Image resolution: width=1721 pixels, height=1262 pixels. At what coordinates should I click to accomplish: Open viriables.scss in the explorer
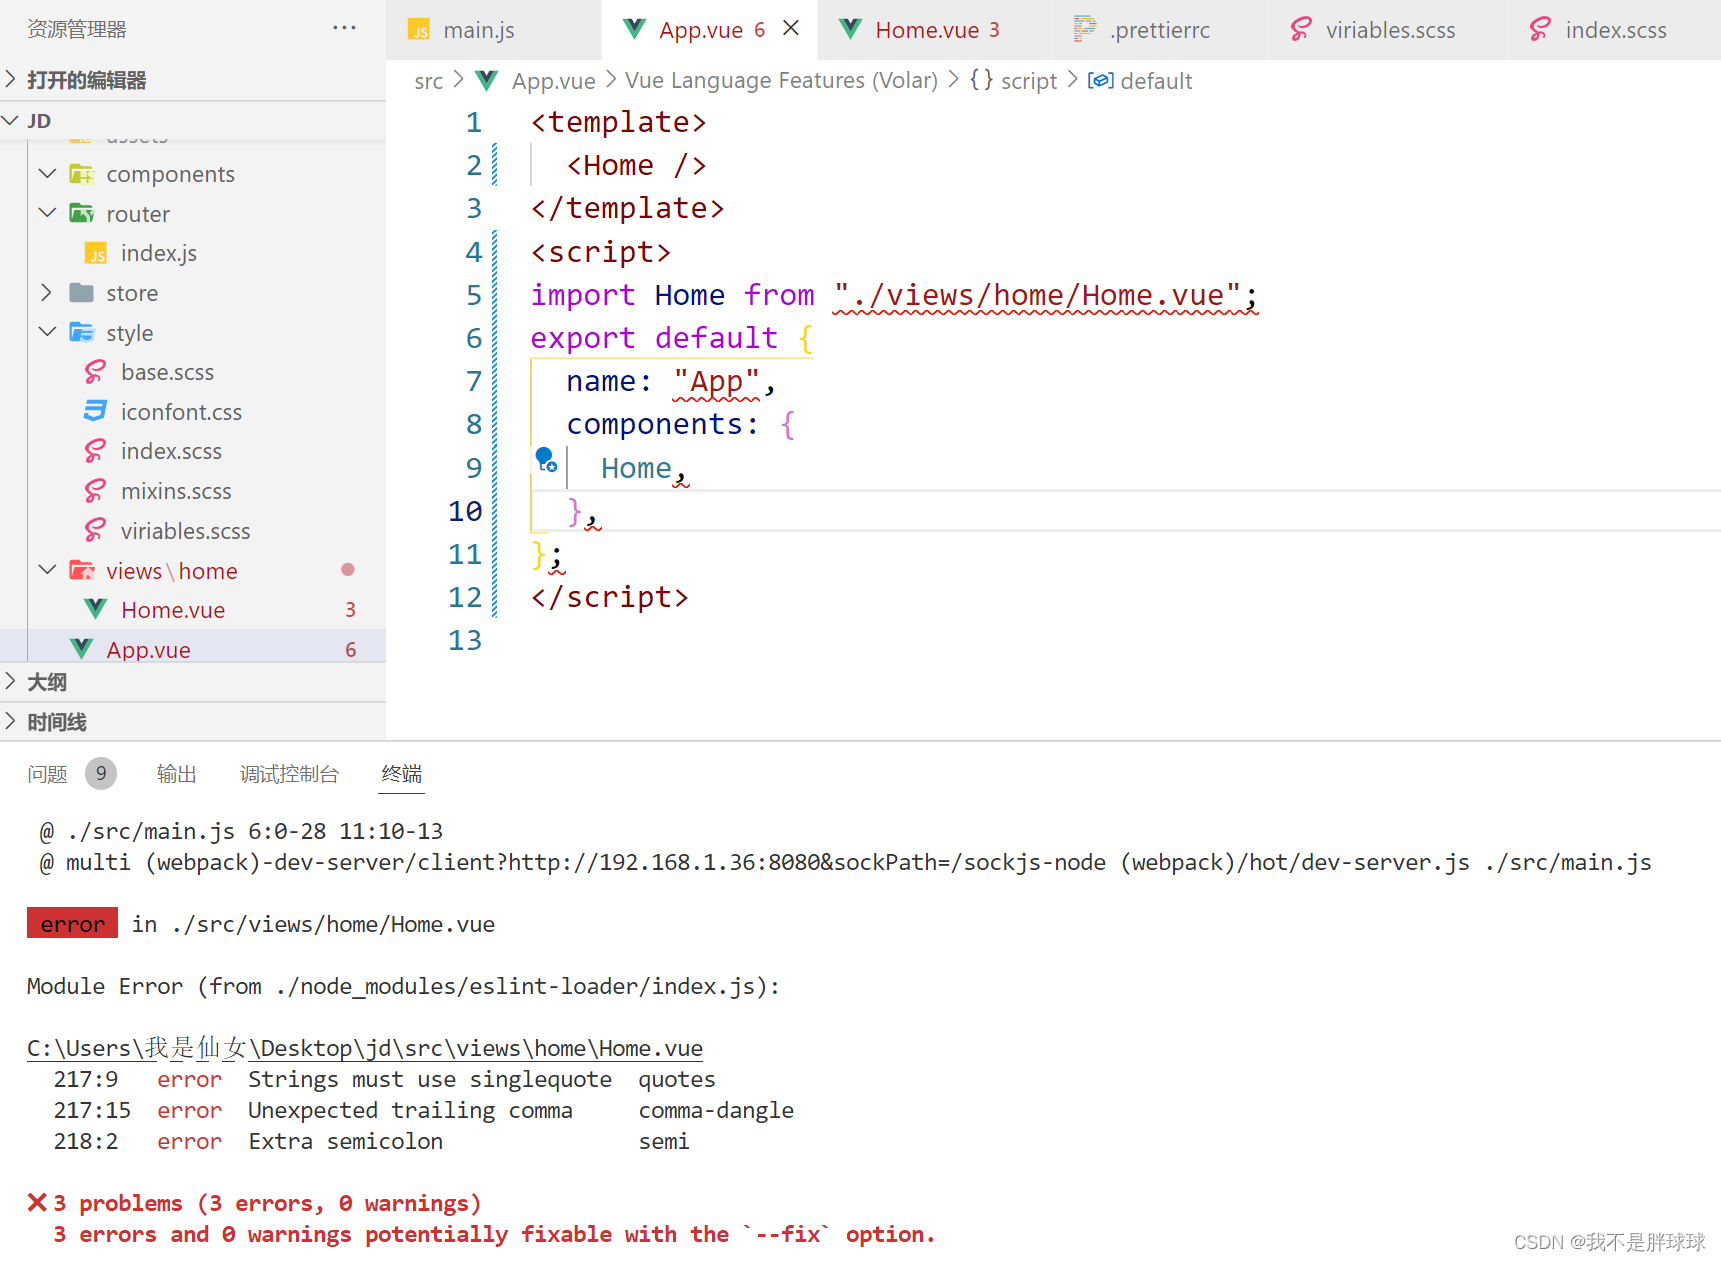(185, 531)
